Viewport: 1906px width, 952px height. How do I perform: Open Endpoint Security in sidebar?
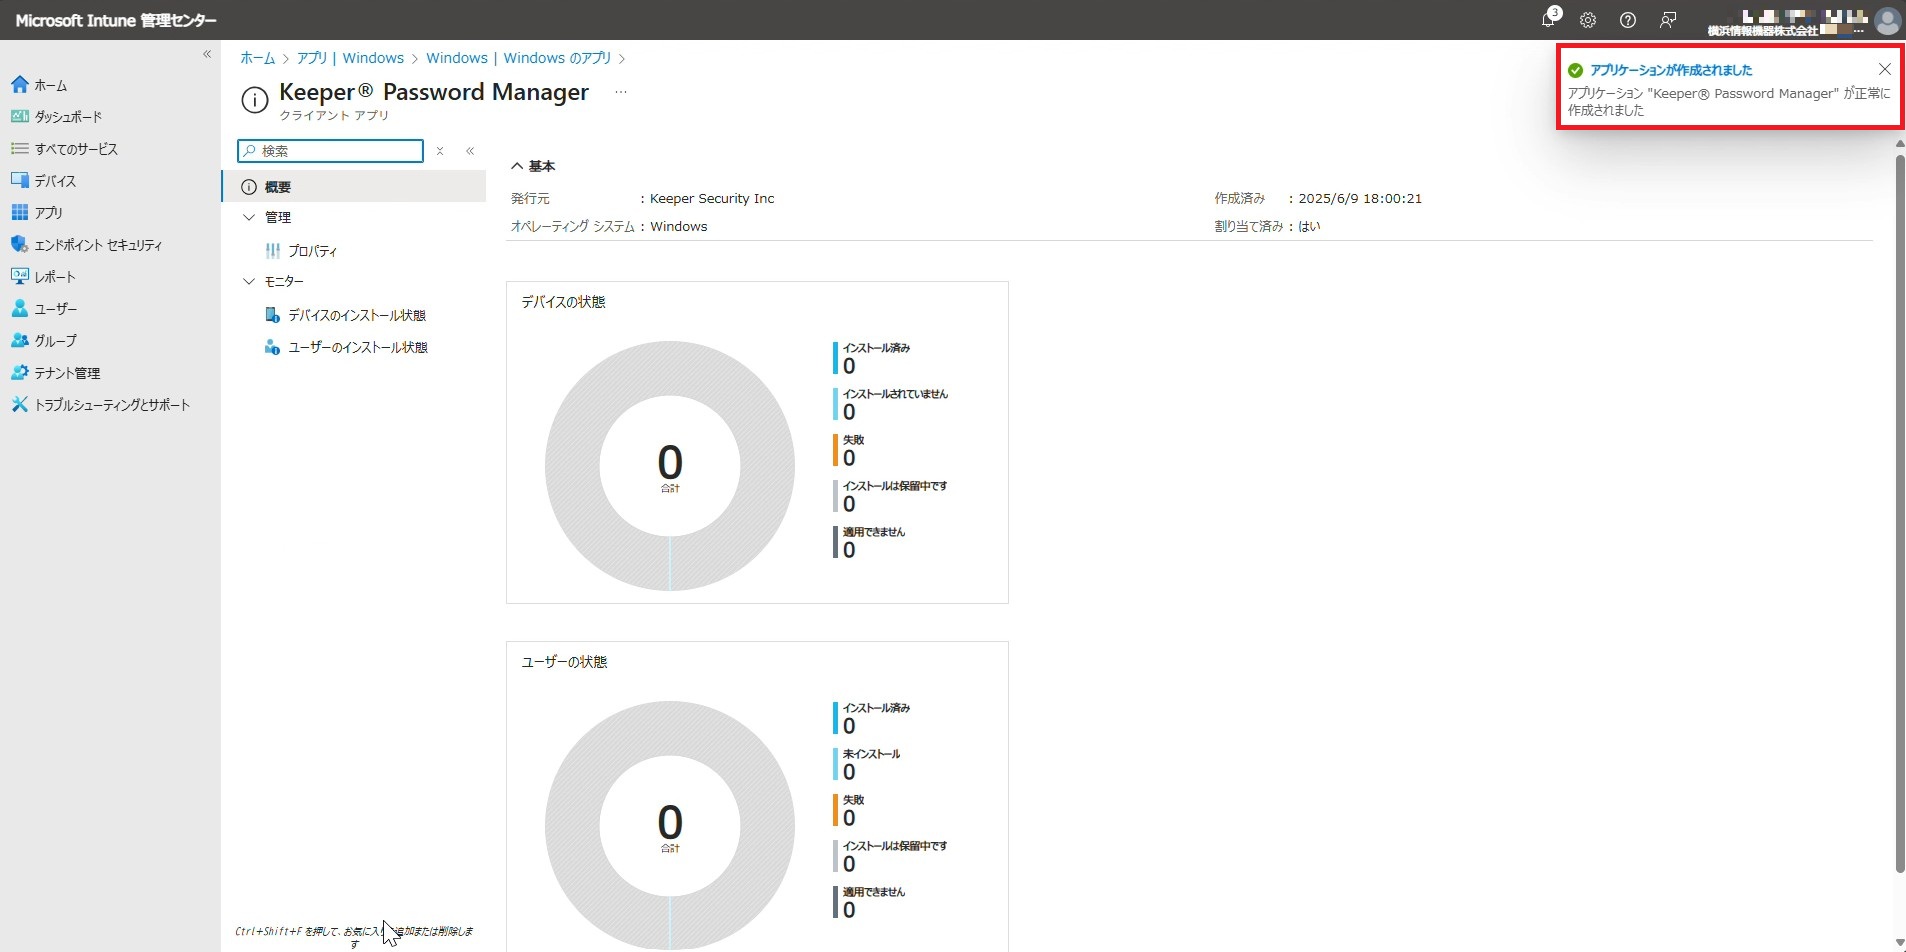coord(97,245)
